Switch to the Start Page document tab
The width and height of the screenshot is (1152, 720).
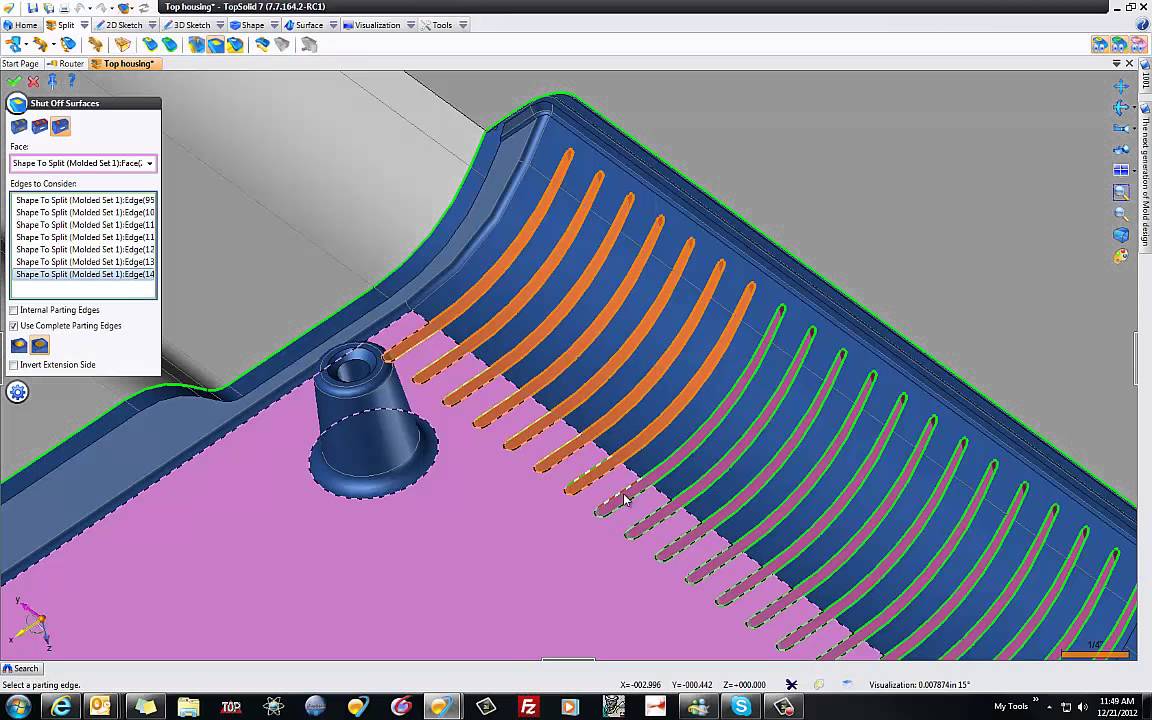21,64
